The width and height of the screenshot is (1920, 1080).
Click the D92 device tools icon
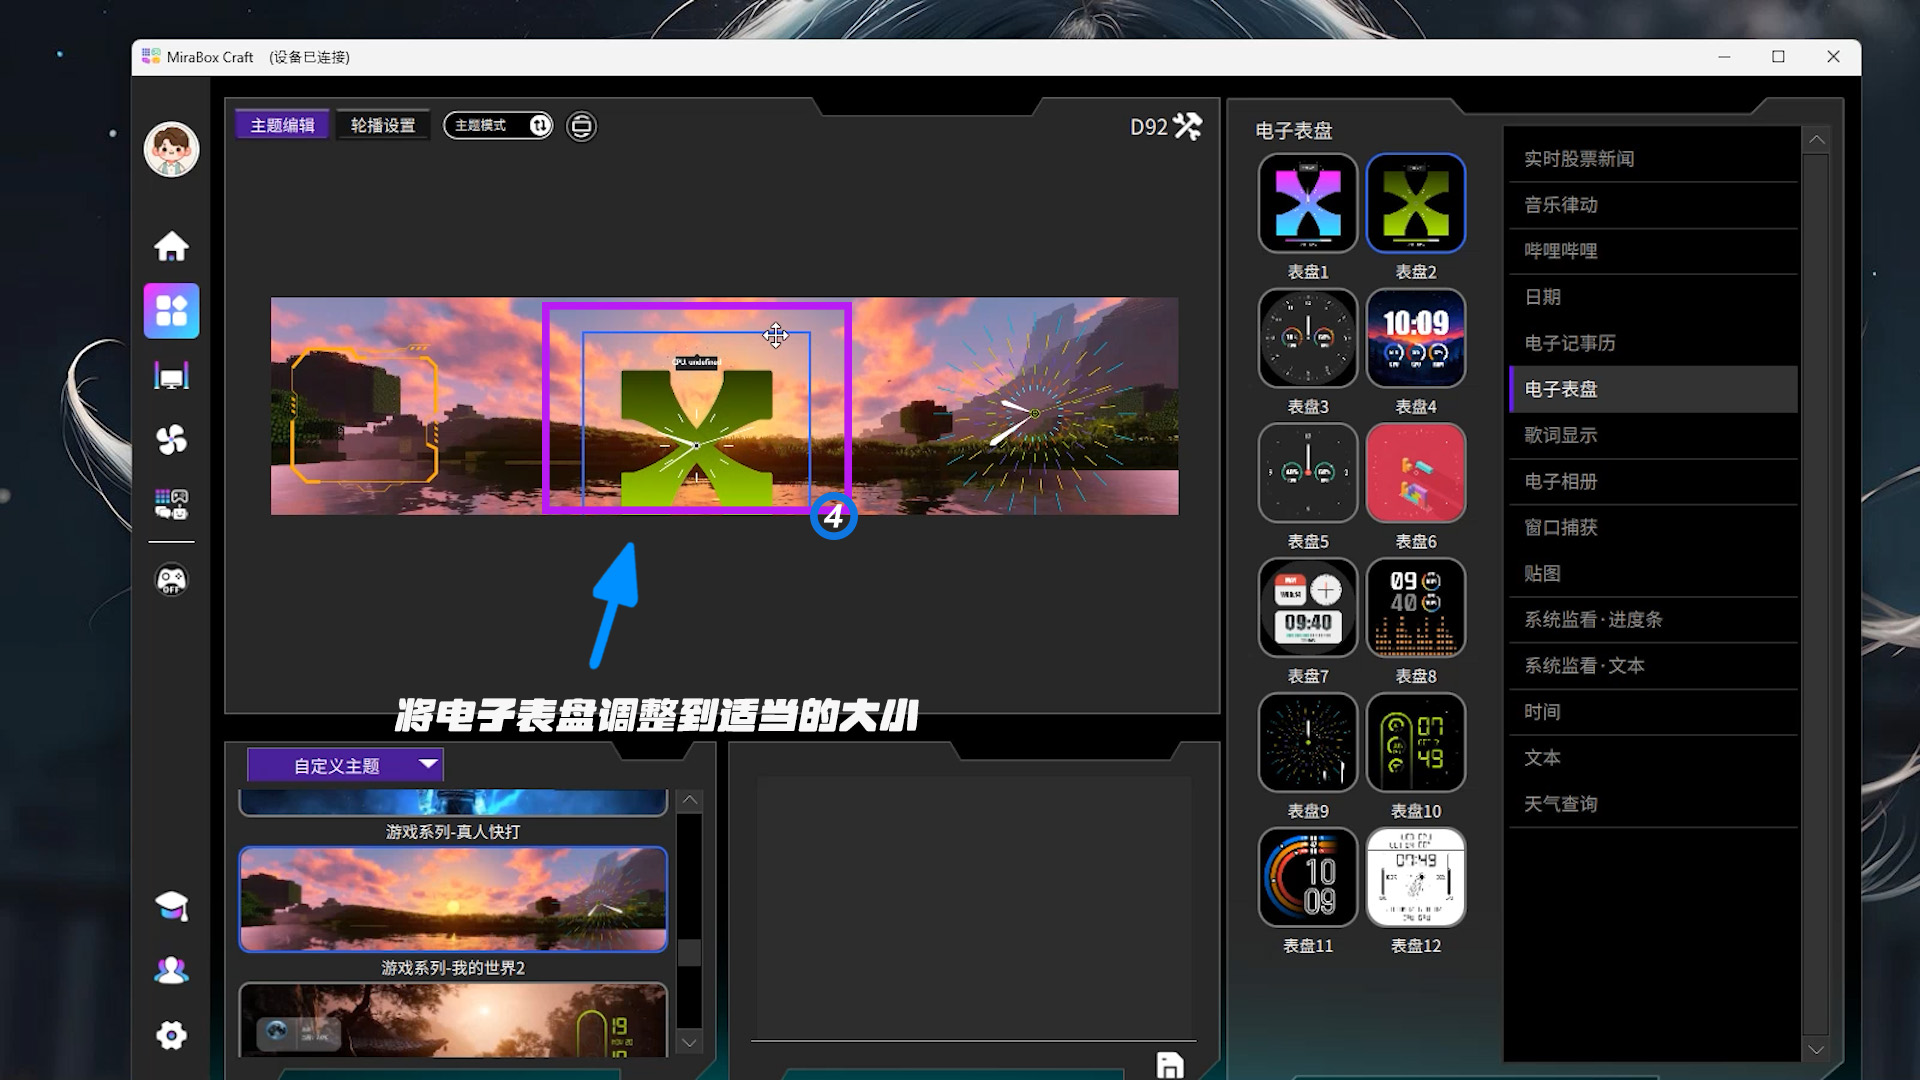point(1187,126)
